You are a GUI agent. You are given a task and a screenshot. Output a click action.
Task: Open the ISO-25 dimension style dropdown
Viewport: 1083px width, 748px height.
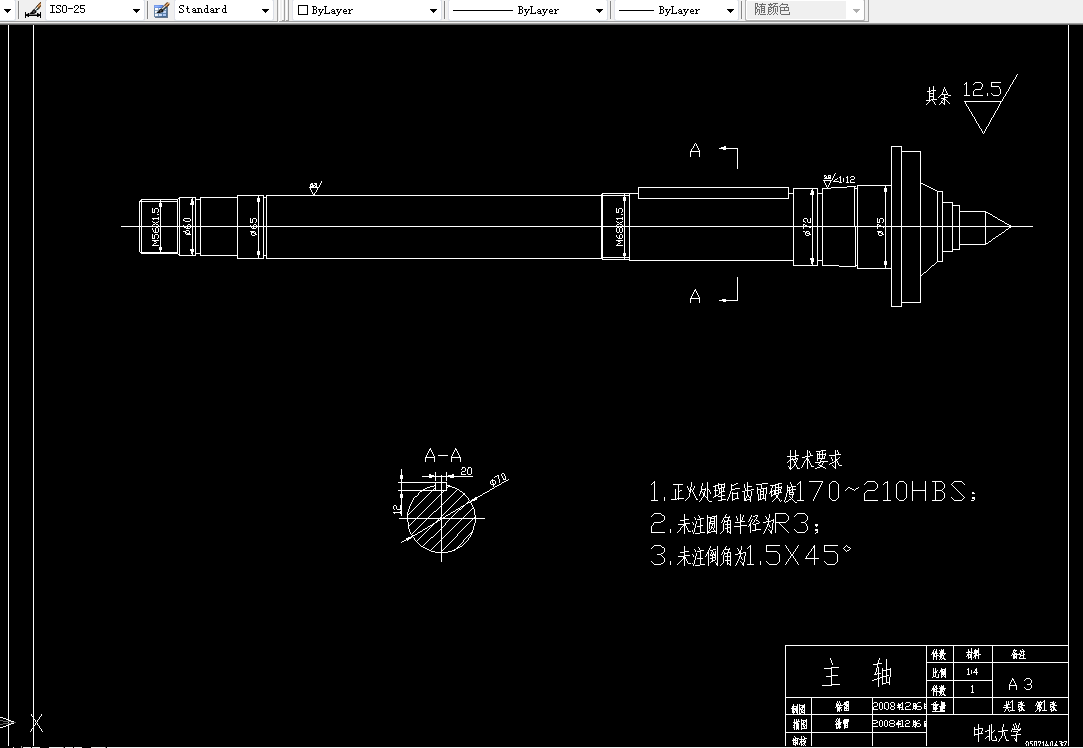[x=136, y=10]
